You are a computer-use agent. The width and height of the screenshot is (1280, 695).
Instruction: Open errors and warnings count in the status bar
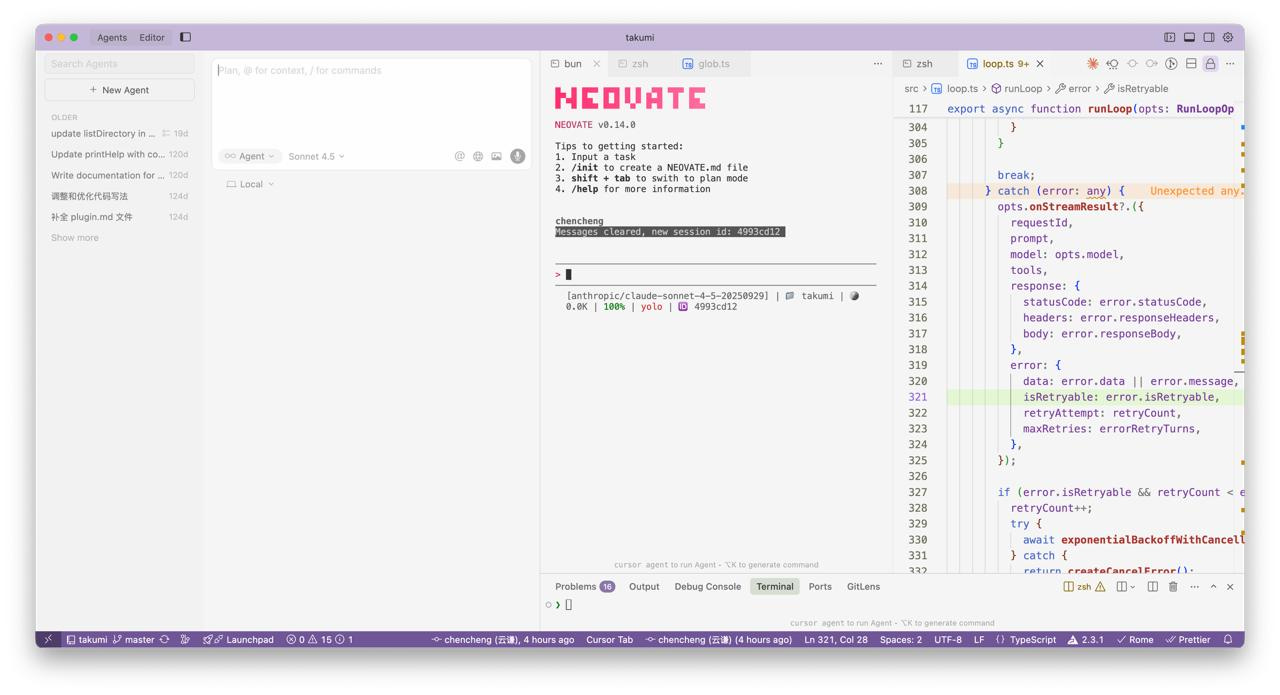(320, 640)
